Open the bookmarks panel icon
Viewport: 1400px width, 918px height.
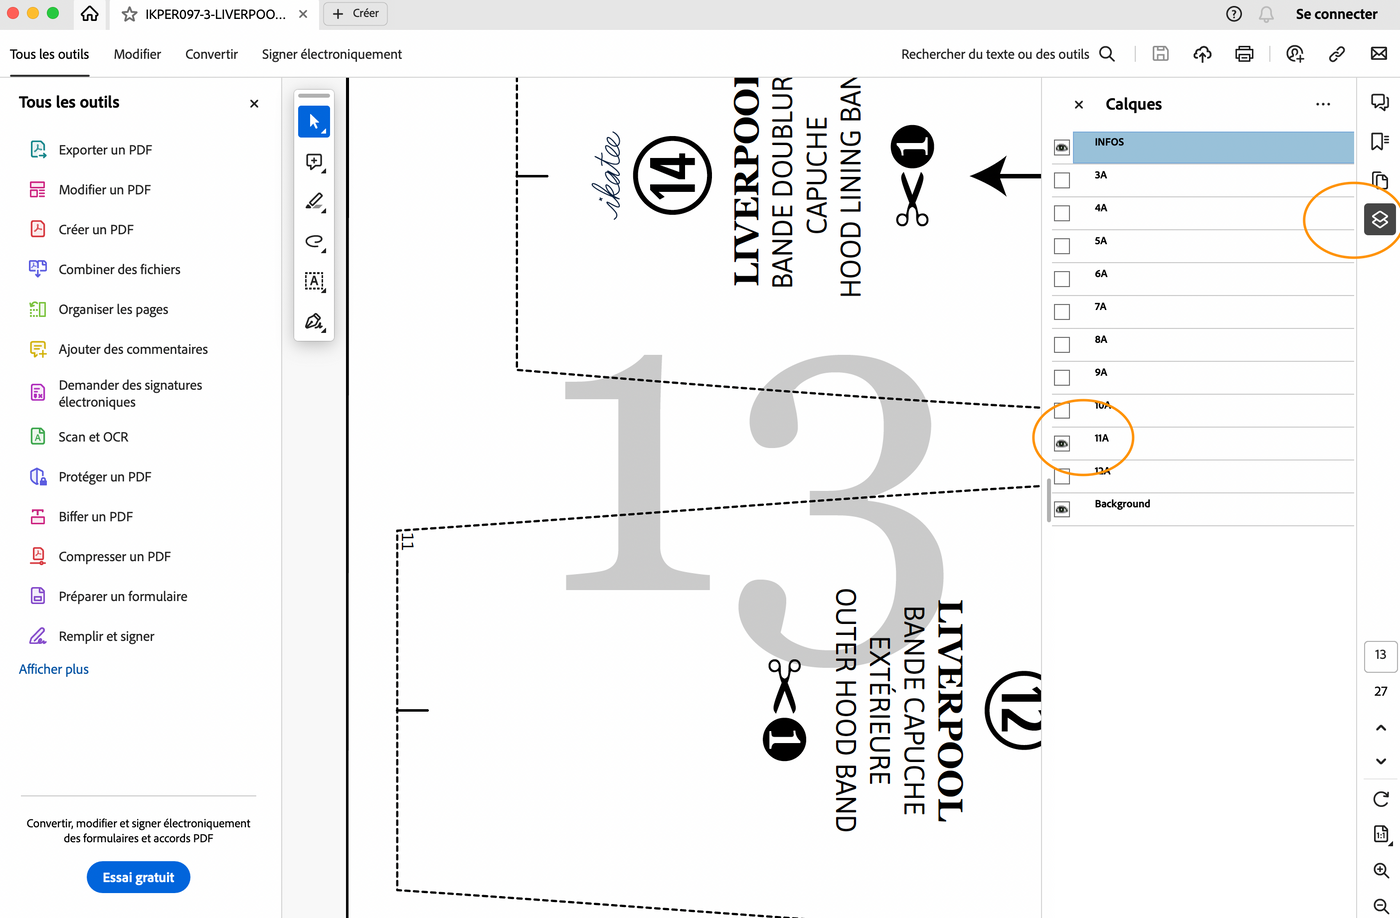tap(1380, 142)
